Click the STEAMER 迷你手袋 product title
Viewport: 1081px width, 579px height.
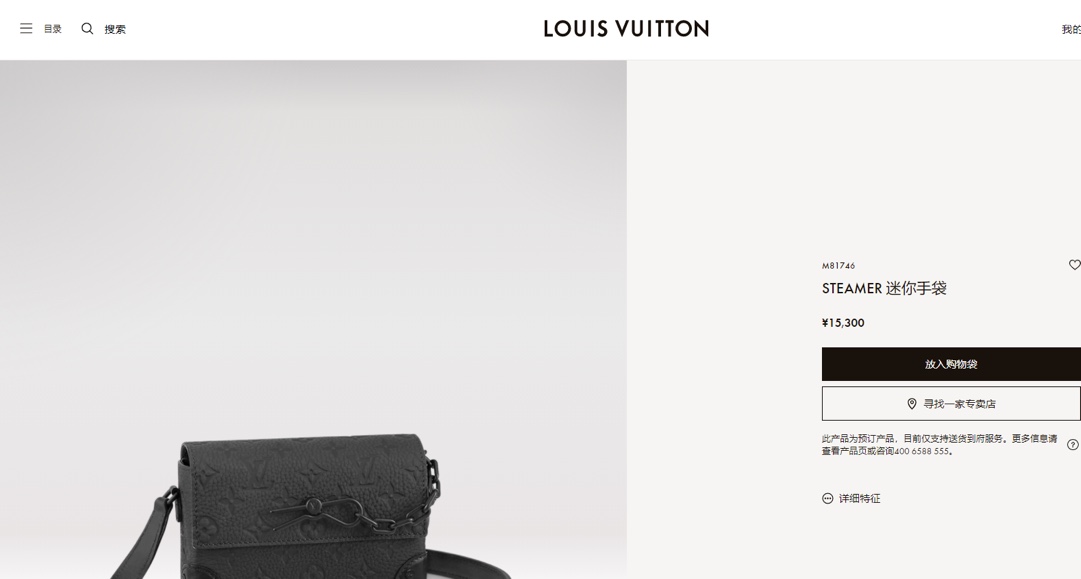884,288
